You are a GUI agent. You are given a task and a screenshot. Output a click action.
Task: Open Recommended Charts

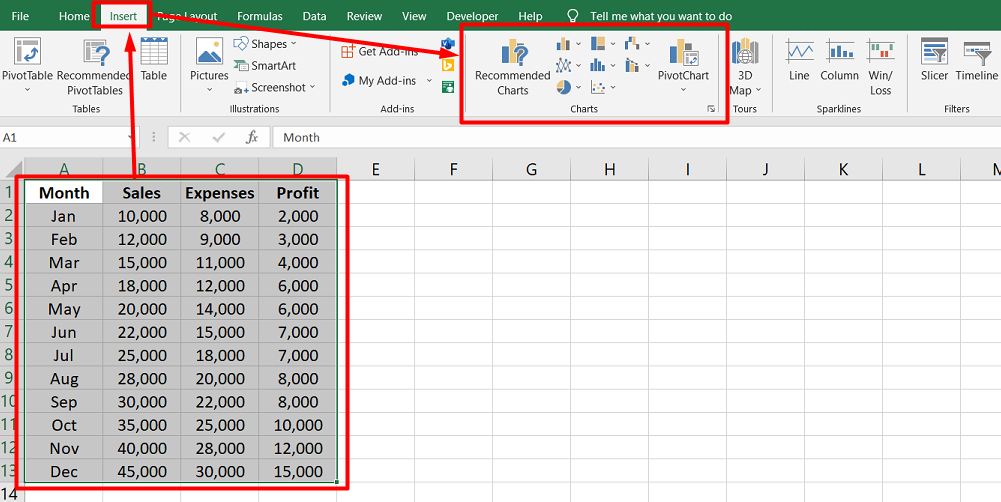tap(513, 67)
